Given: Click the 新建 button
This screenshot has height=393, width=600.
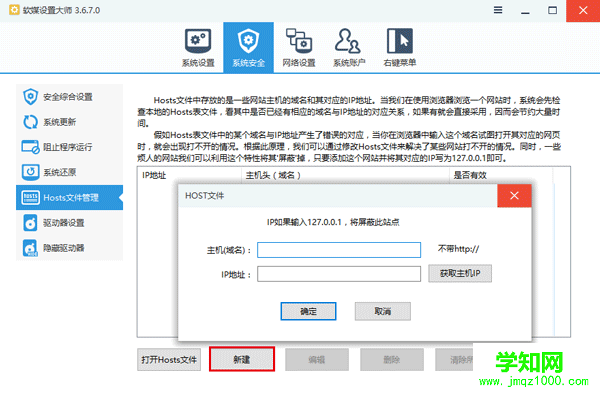Looking at the screenshot, I should [x=242, y=359].
